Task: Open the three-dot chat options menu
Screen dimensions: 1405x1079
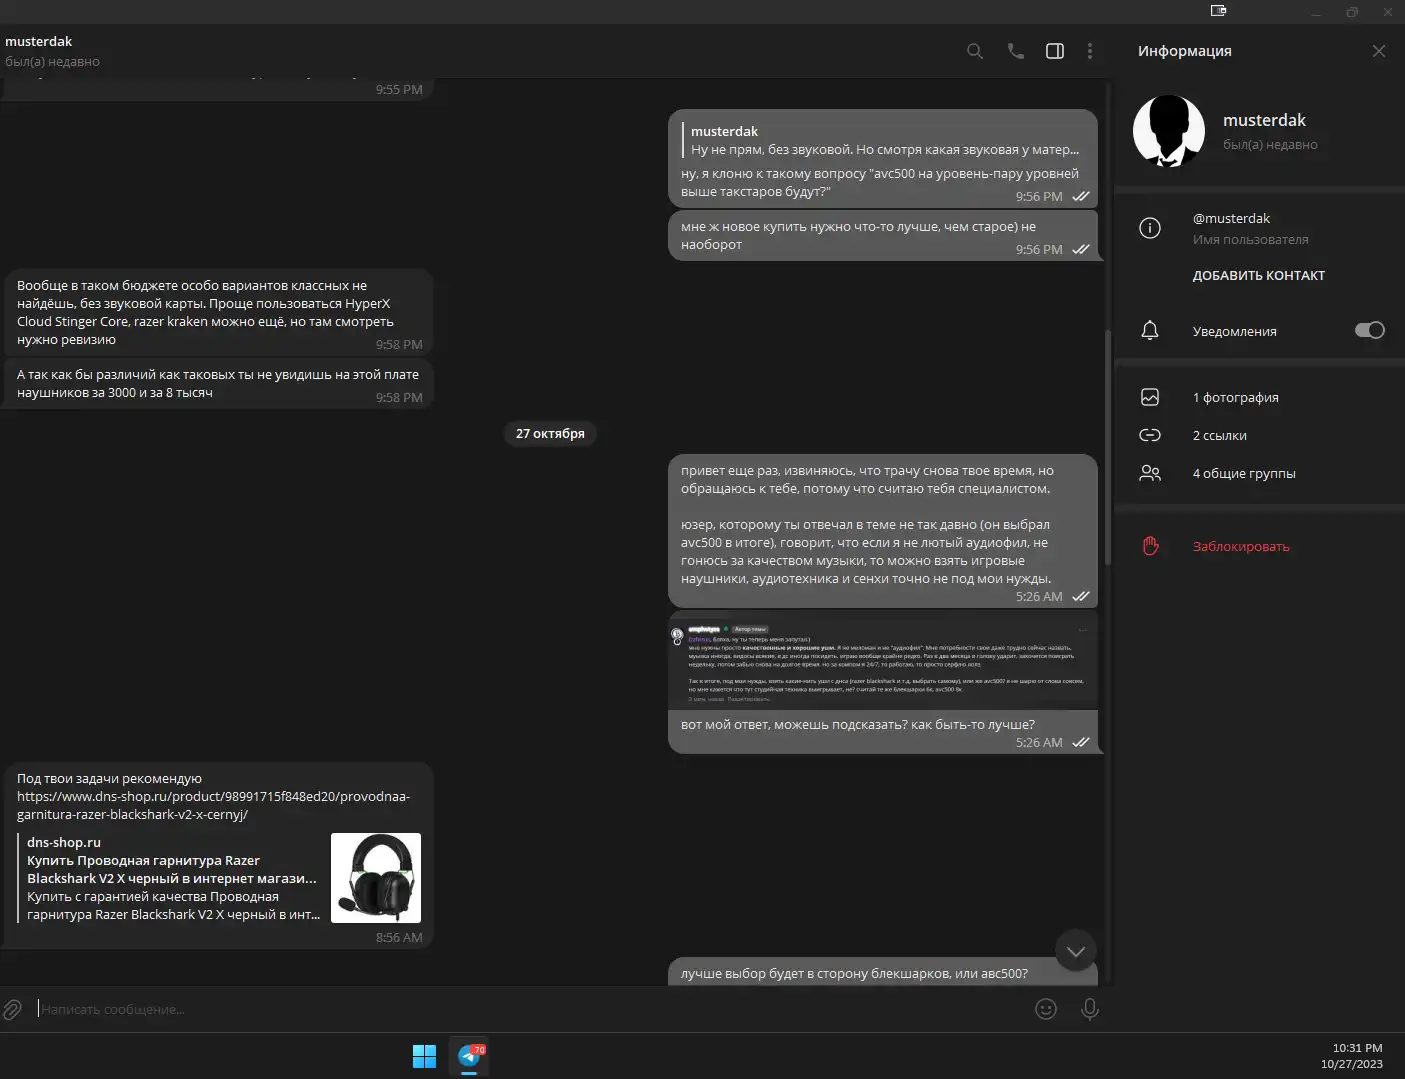Action: (1089, 51)
